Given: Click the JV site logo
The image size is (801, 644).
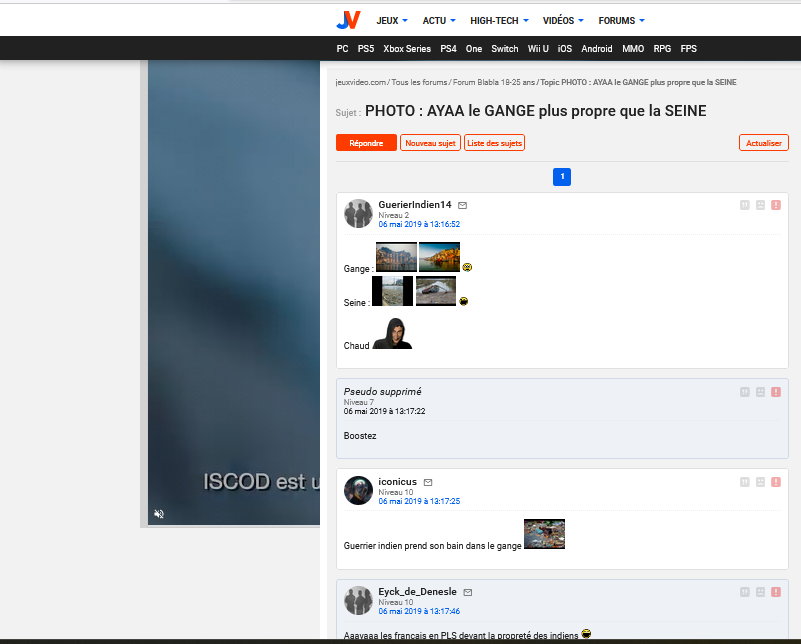Looking at the screenshot, I should (x=347, y=20).
